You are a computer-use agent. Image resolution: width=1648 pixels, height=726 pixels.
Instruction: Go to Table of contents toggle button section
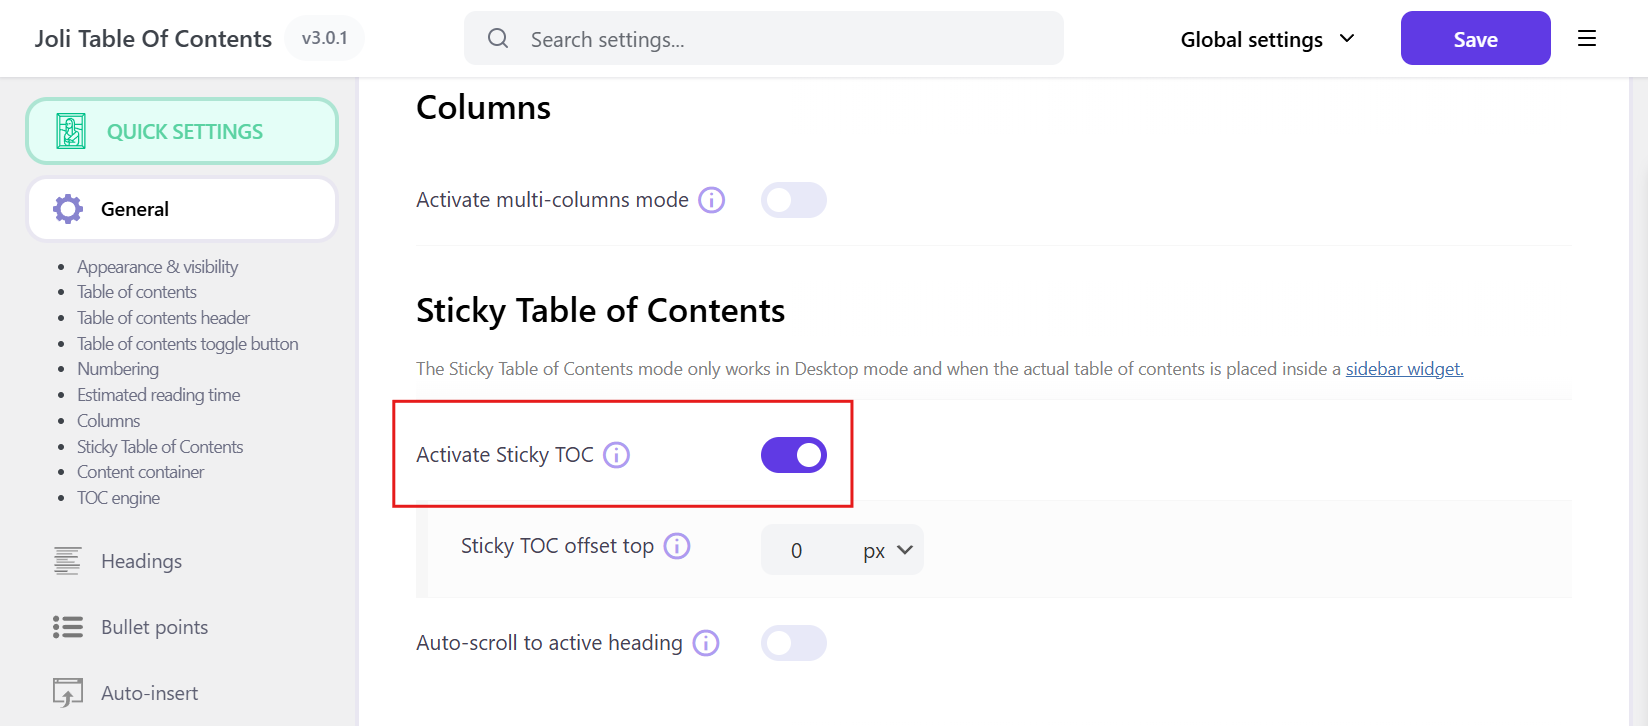187,344
